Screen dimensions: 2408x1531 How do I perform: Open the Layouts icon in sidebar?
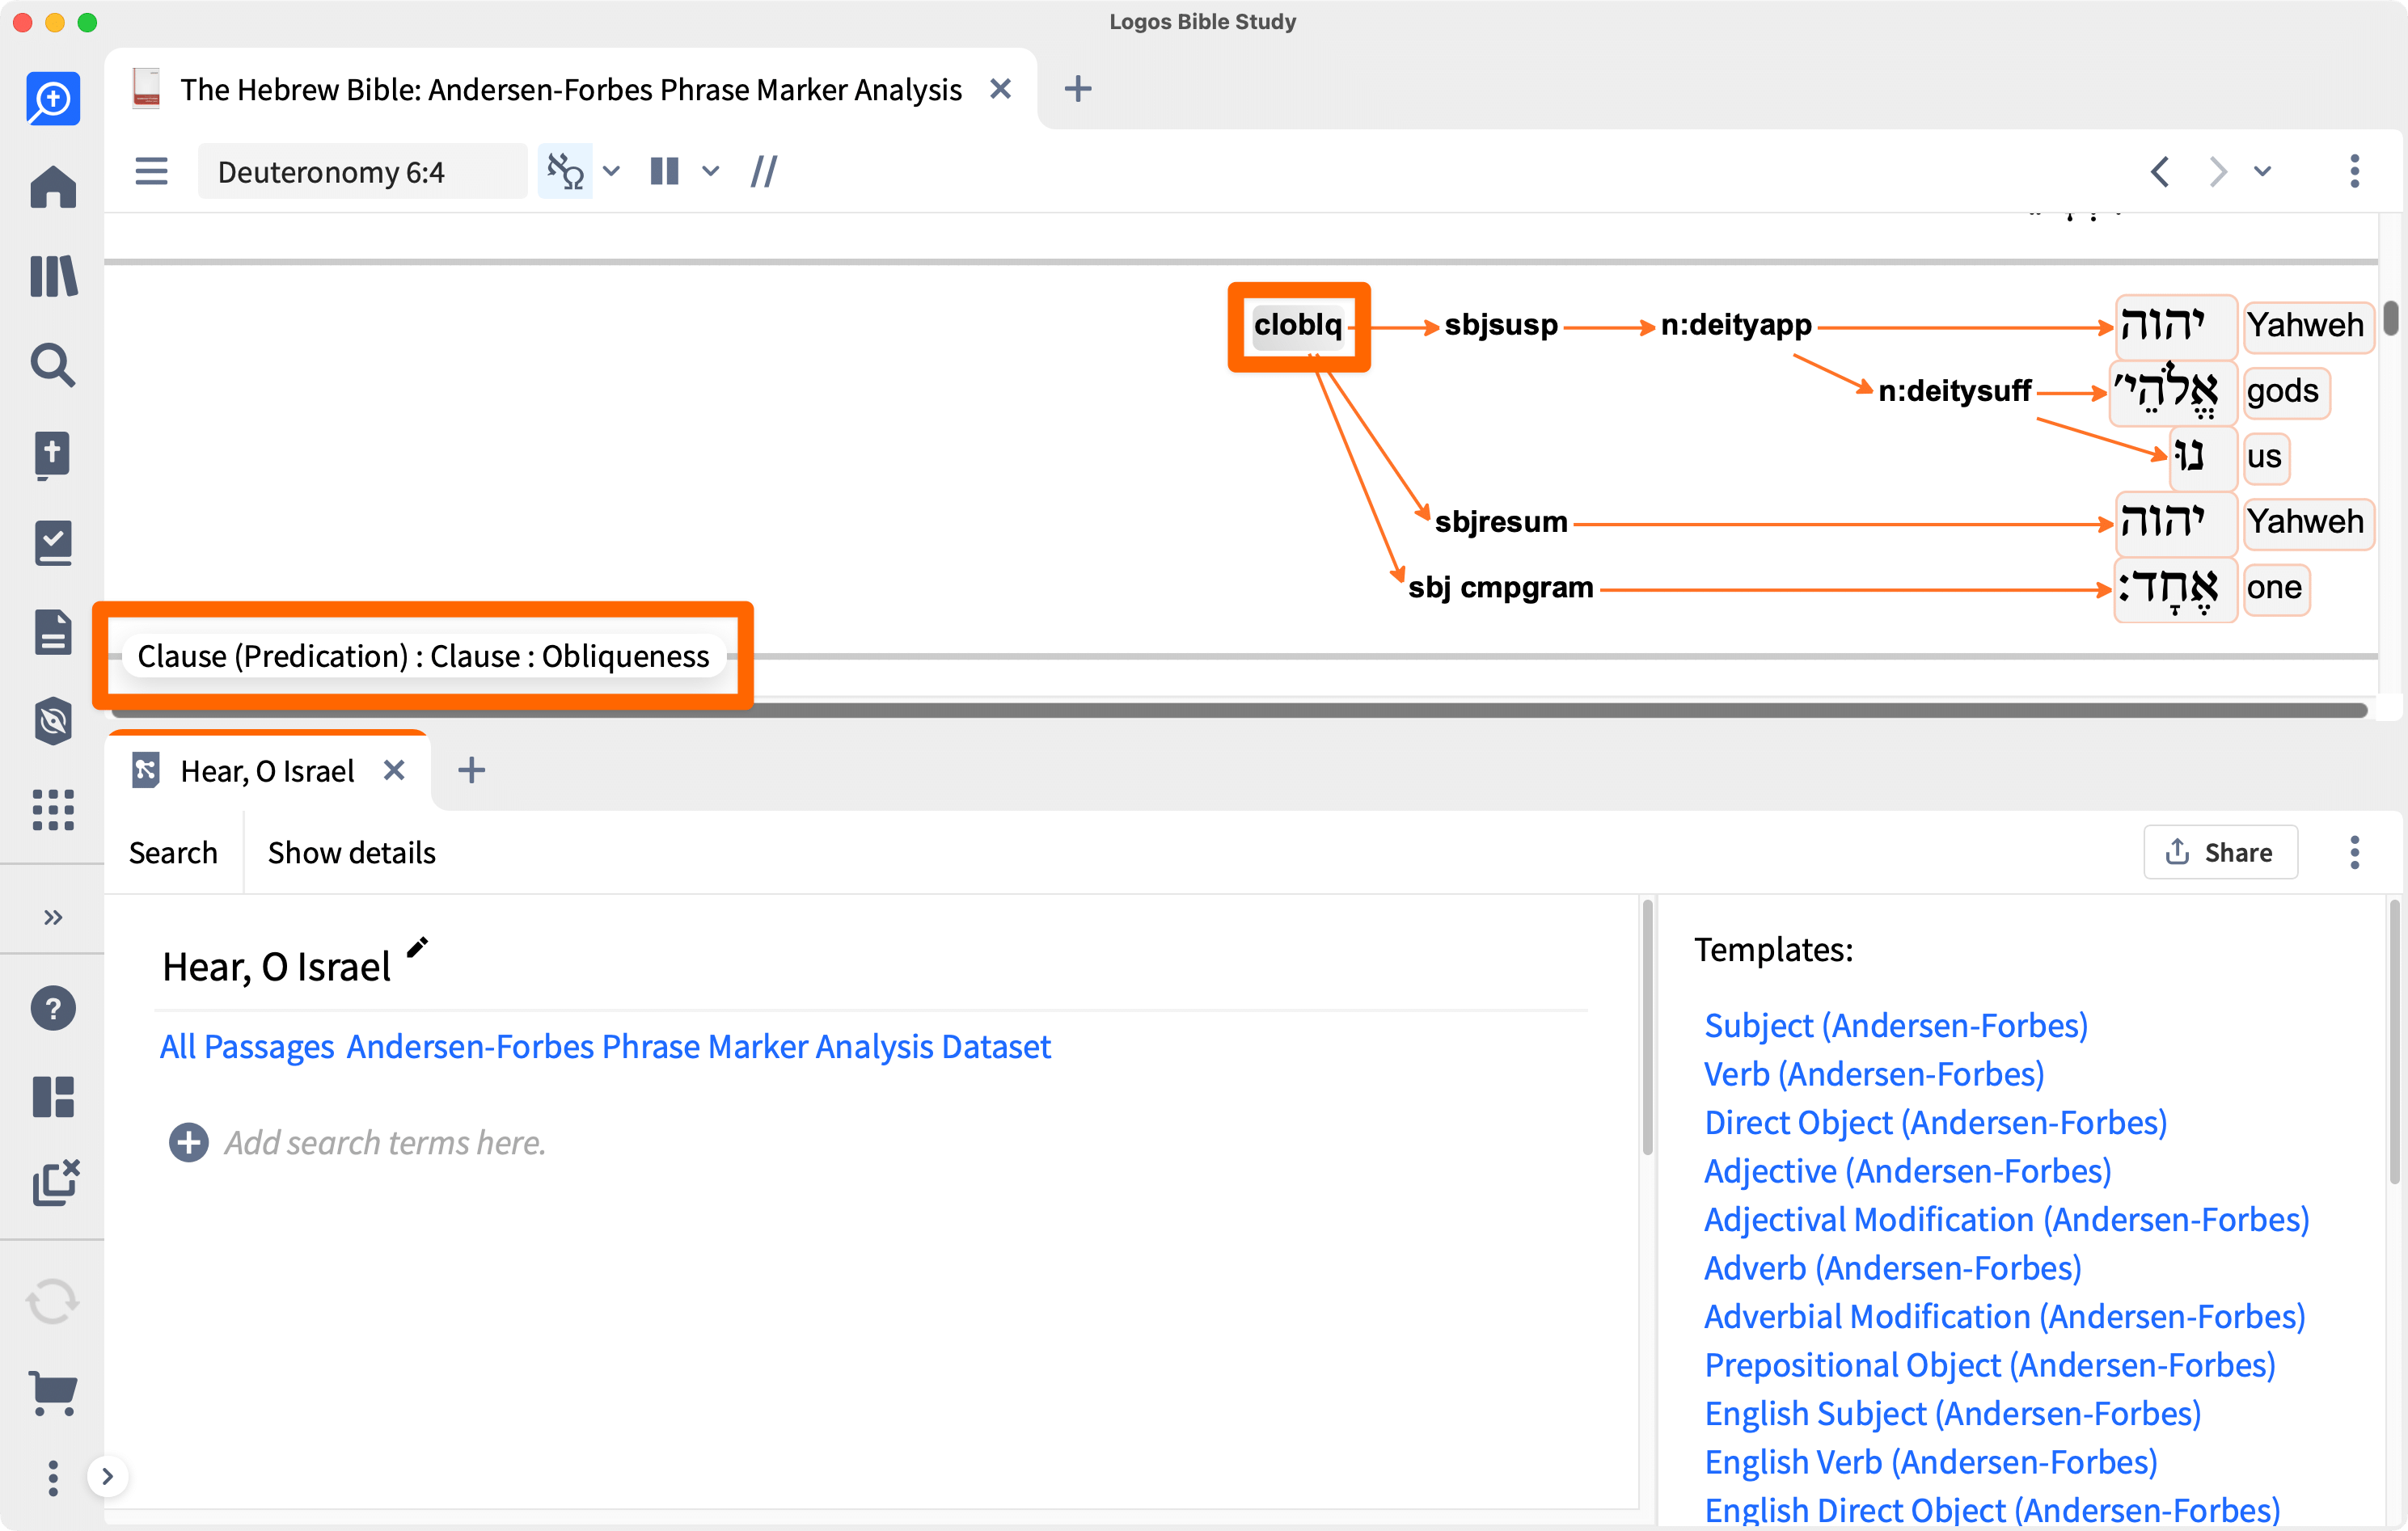[53, 1097]
